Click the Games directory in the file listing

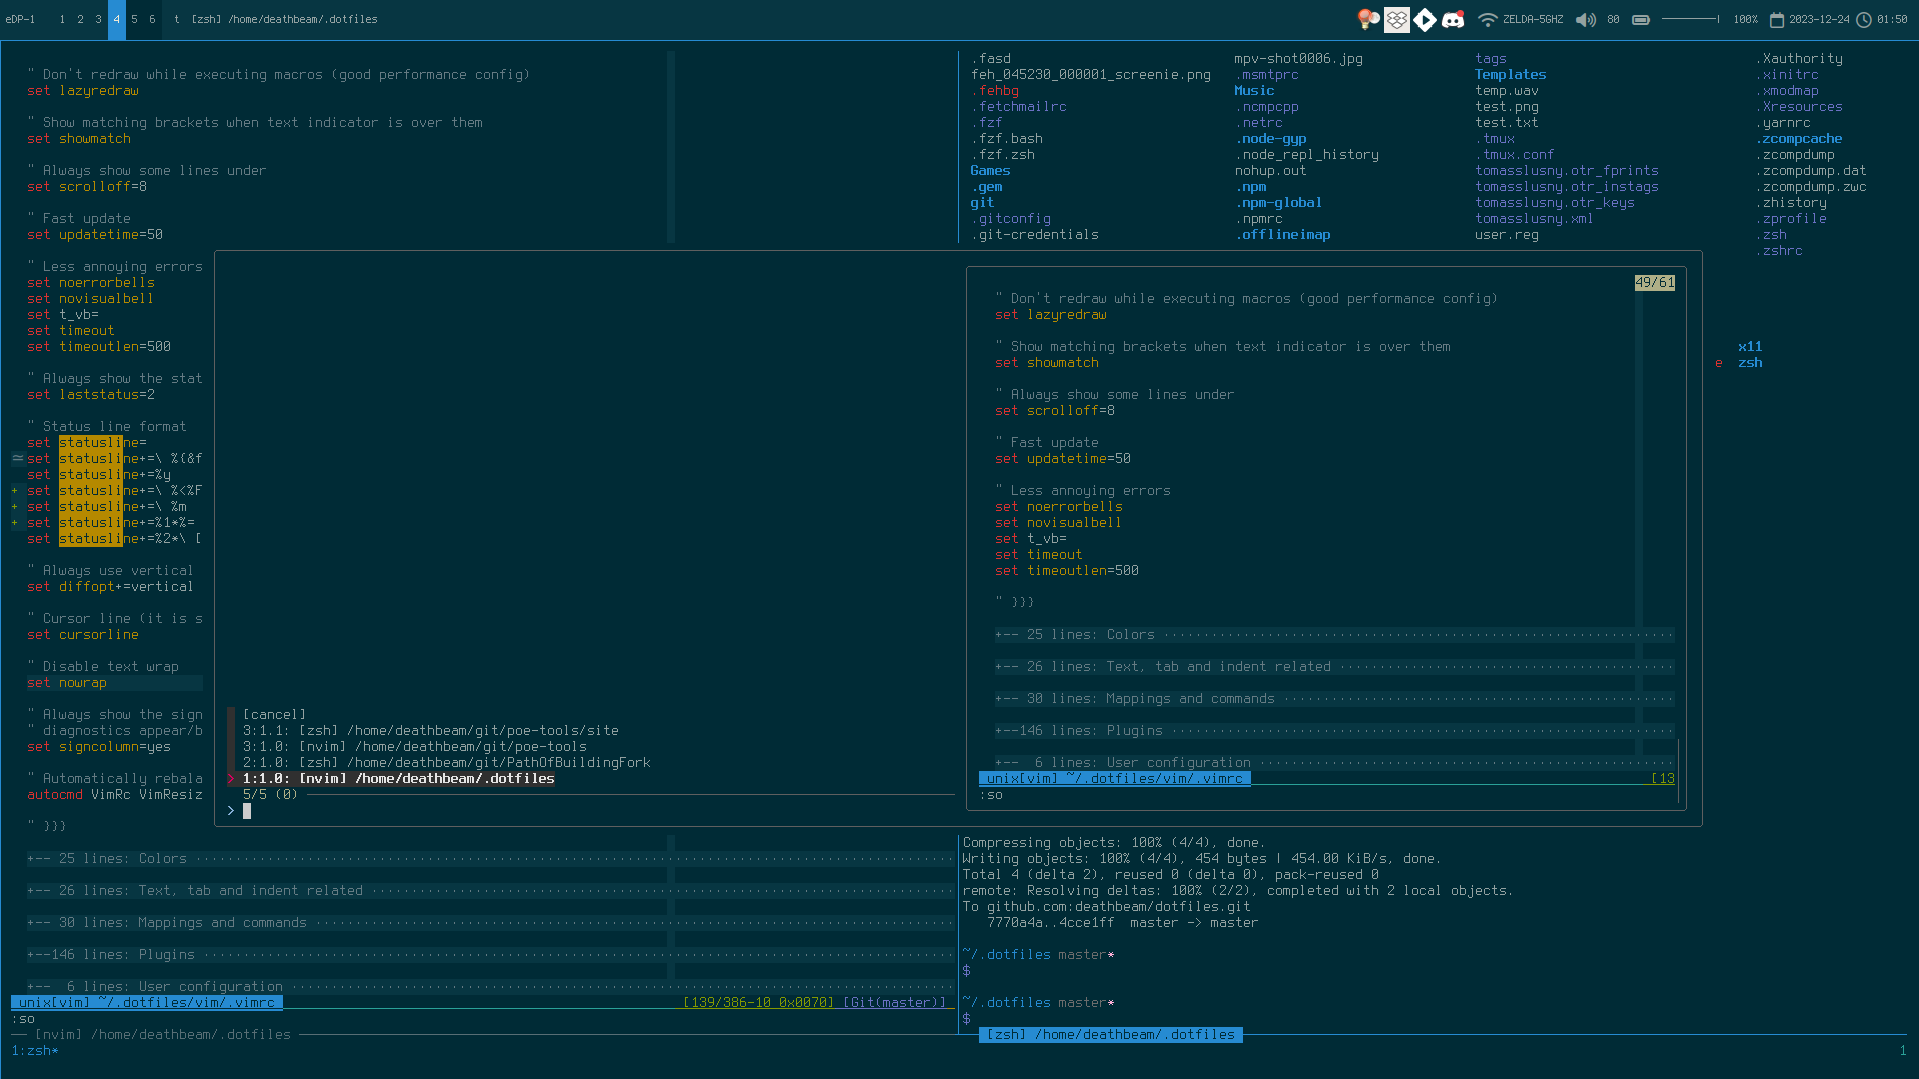click(x=990, y=170)
